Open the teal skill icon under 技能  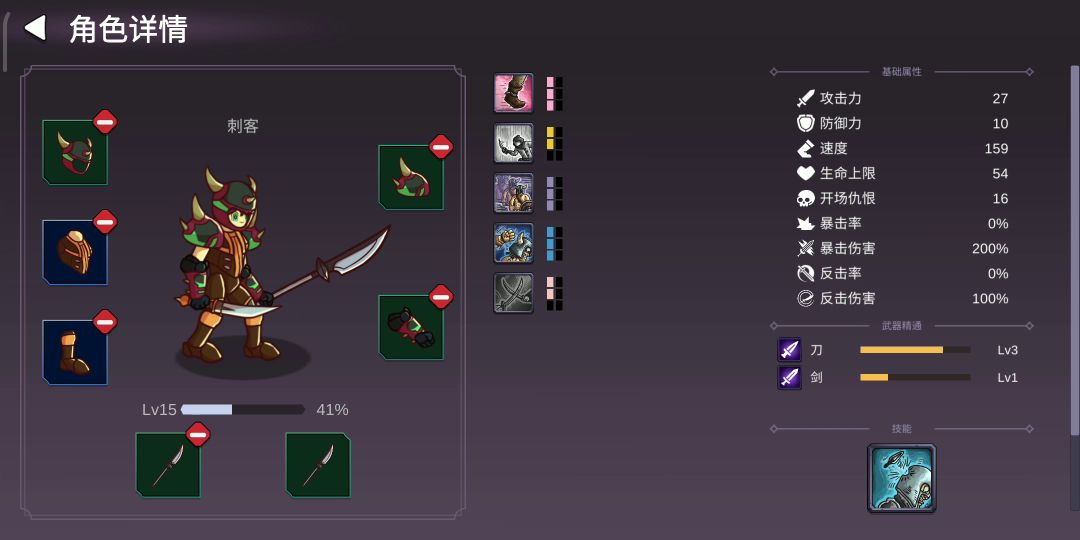pos(902,478)
